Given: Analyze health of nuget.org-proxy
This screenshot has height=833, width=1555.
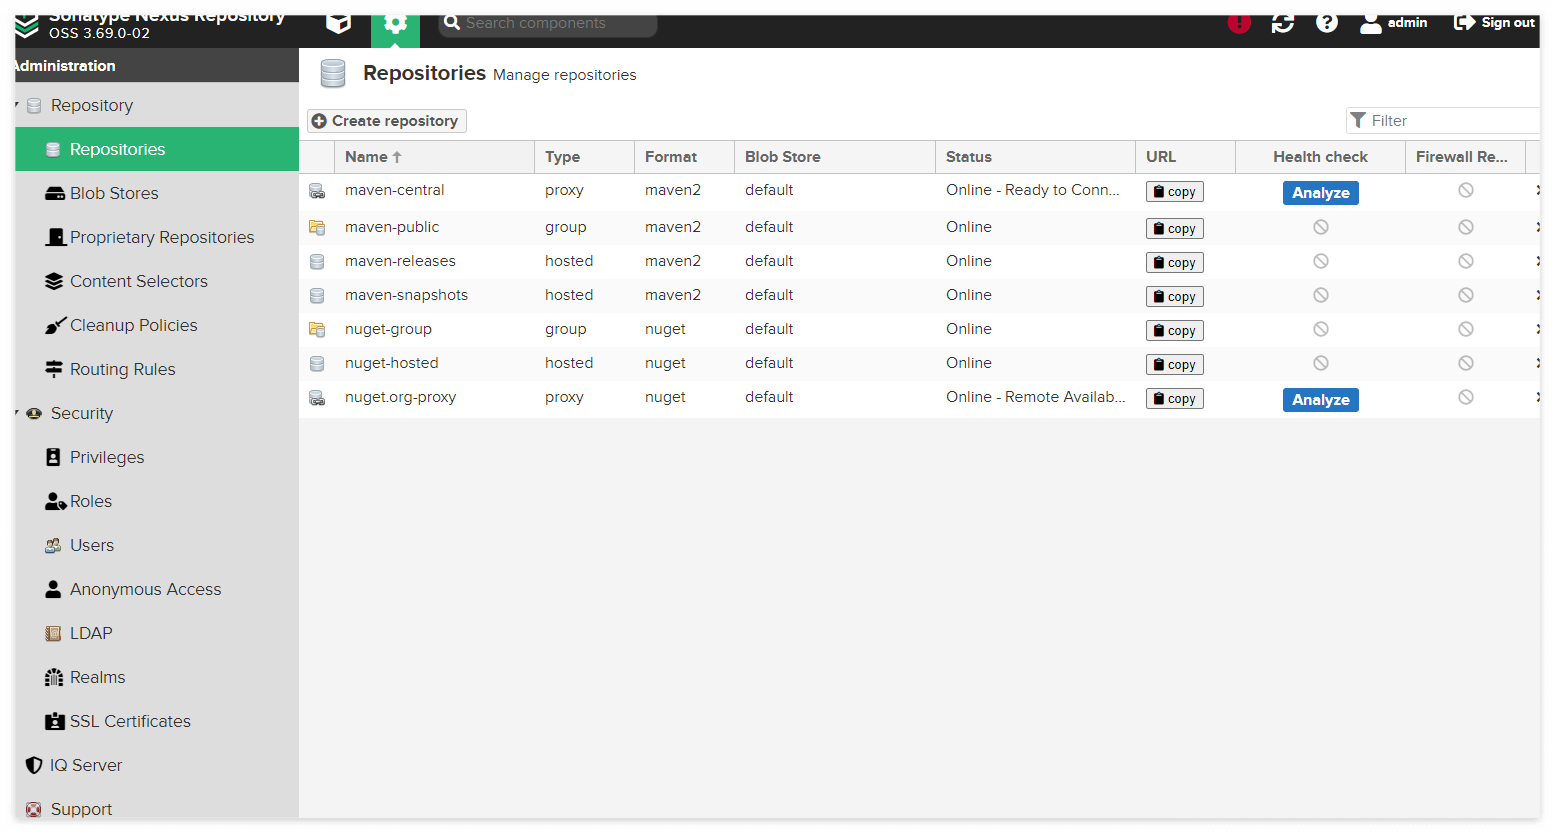Looking at the screenshot, I should (x=1320, y=400).
